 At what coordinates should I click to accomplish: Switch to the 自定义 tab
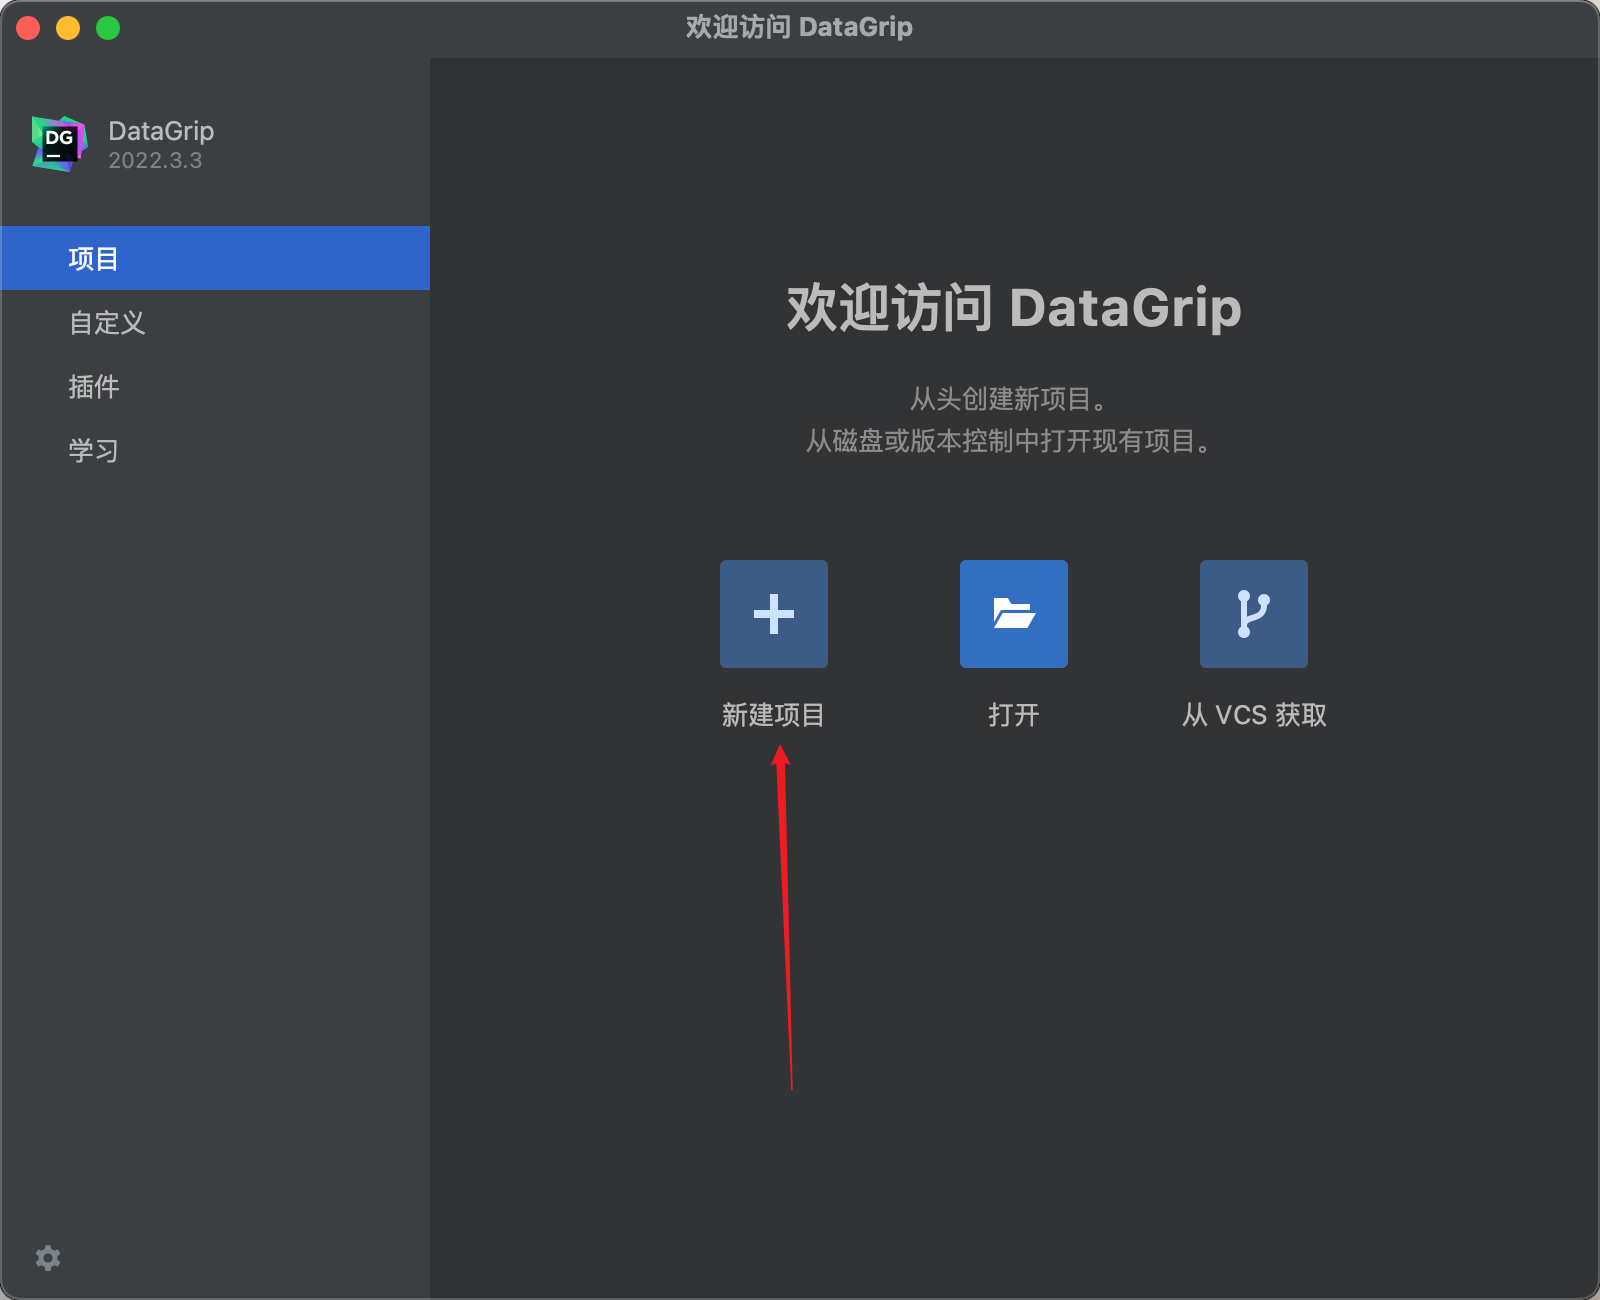click(215, 322)
